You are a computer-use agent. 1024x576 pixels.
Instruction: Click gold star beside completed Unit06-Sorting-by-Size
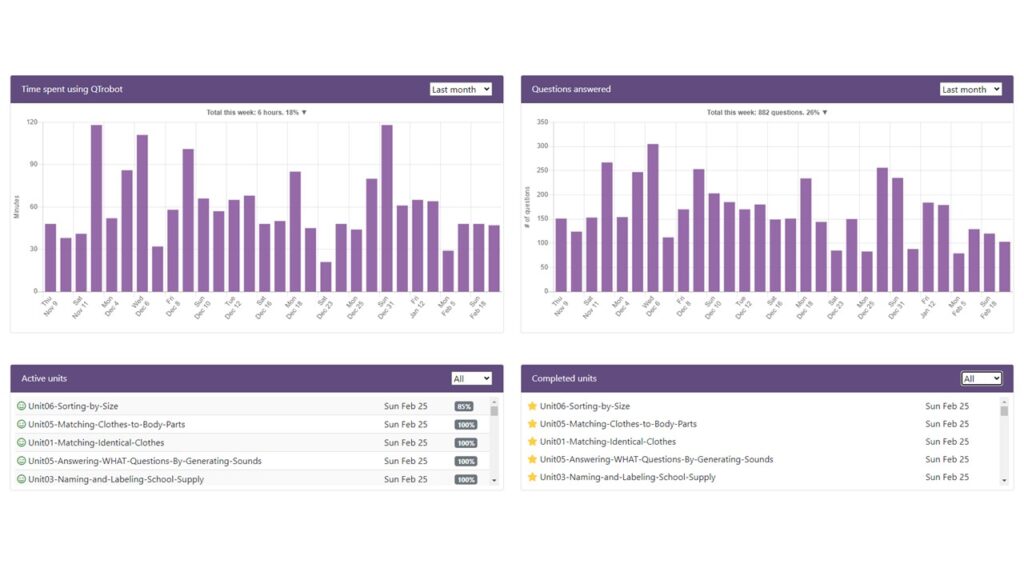(532, 406)
